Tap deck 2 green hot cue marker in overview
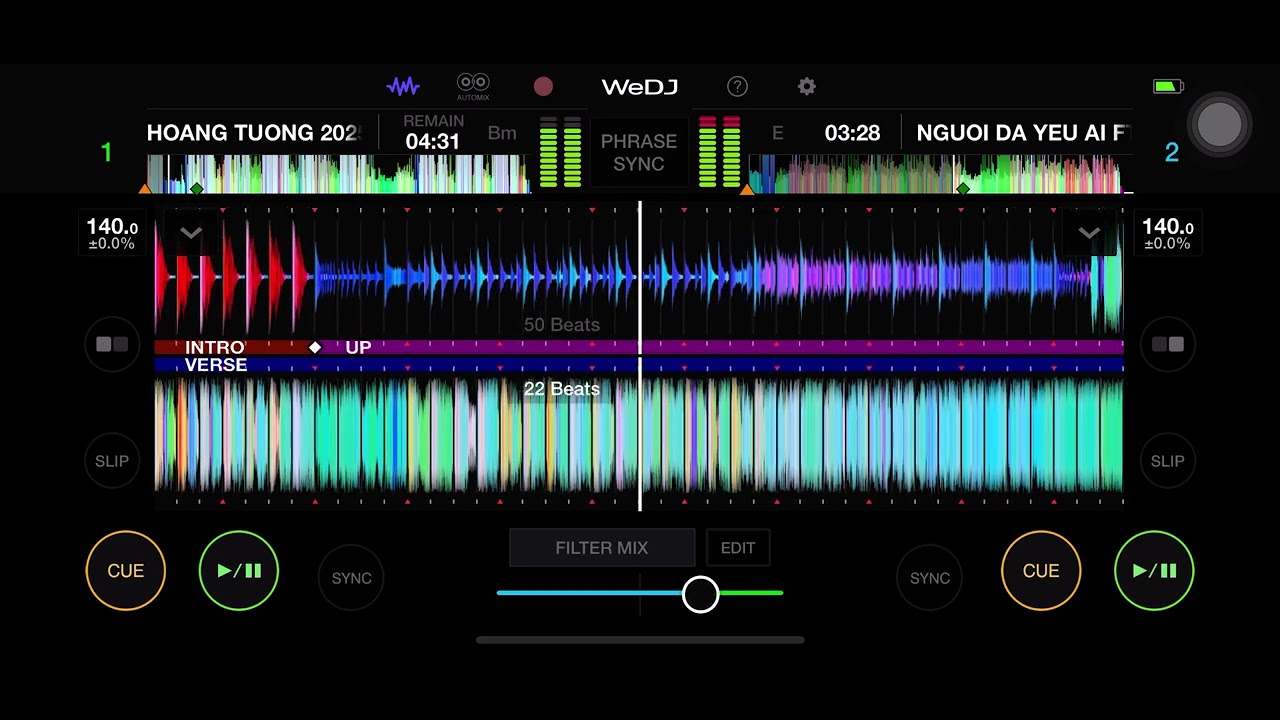The image size is (1280, 720). 963,188
